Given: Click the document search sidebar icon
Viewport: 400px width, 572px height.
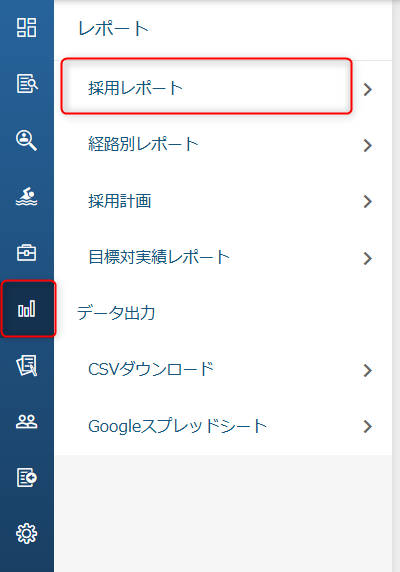Looking at the screenshot, I should coord(27,84).
